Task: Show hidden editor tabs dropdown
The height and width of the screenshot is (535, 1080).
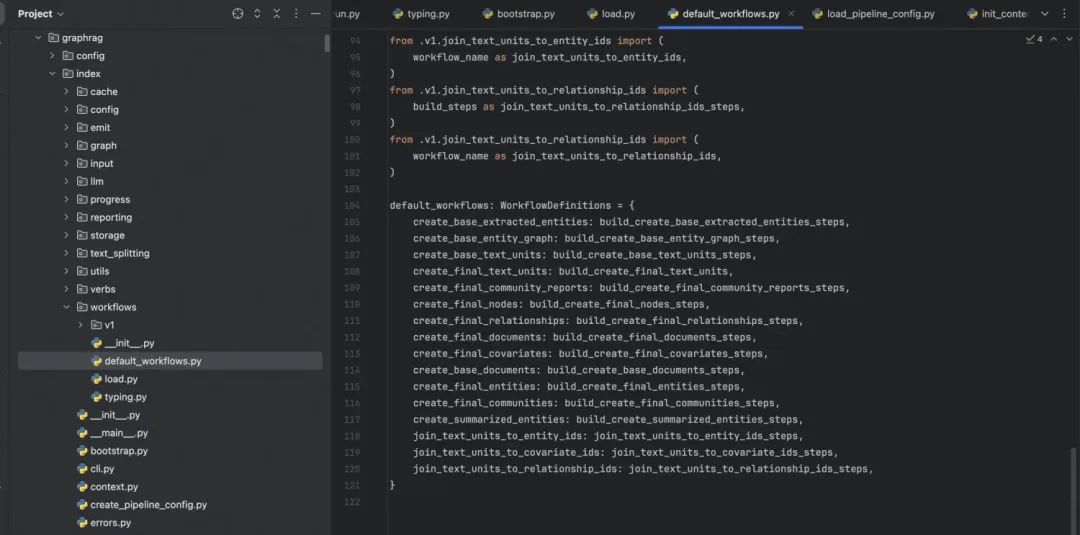Action: [x=1046, y=14]
